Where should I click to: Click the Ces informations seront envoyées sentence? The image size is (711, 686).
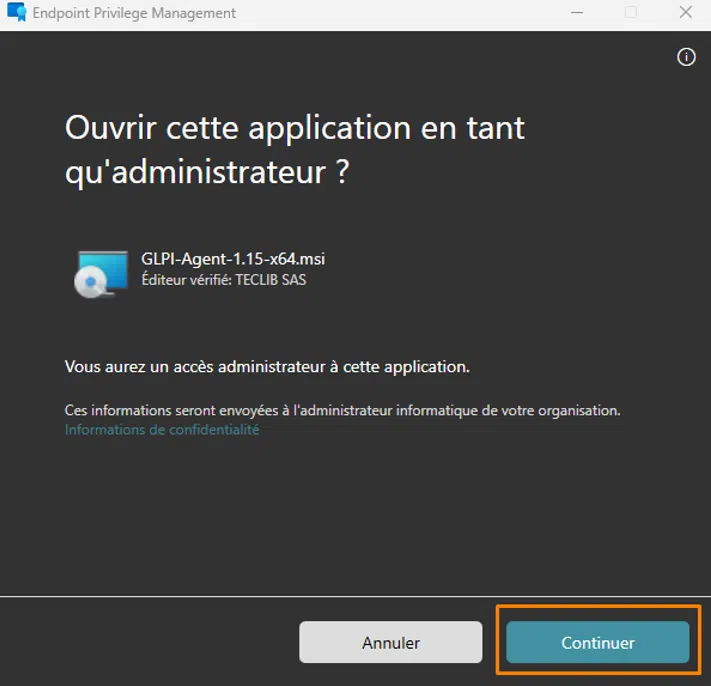[x=342, y=410]
